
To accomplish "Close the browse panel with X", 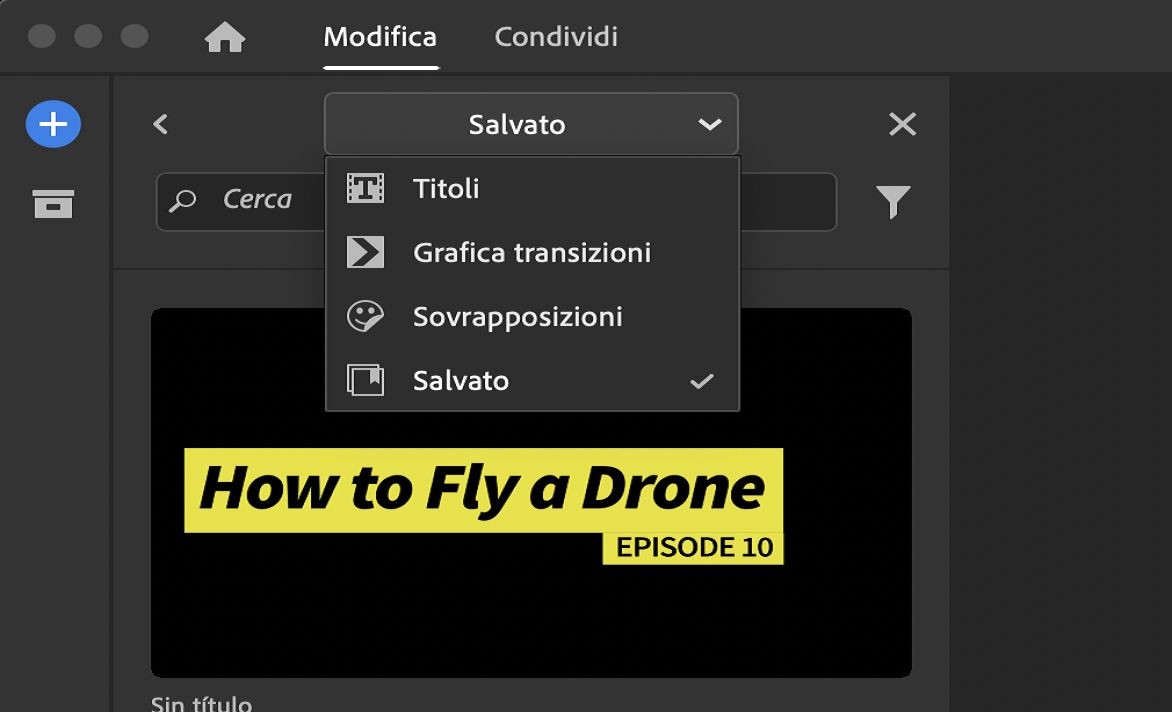I will pyautogui.click(x=902, y=124).
